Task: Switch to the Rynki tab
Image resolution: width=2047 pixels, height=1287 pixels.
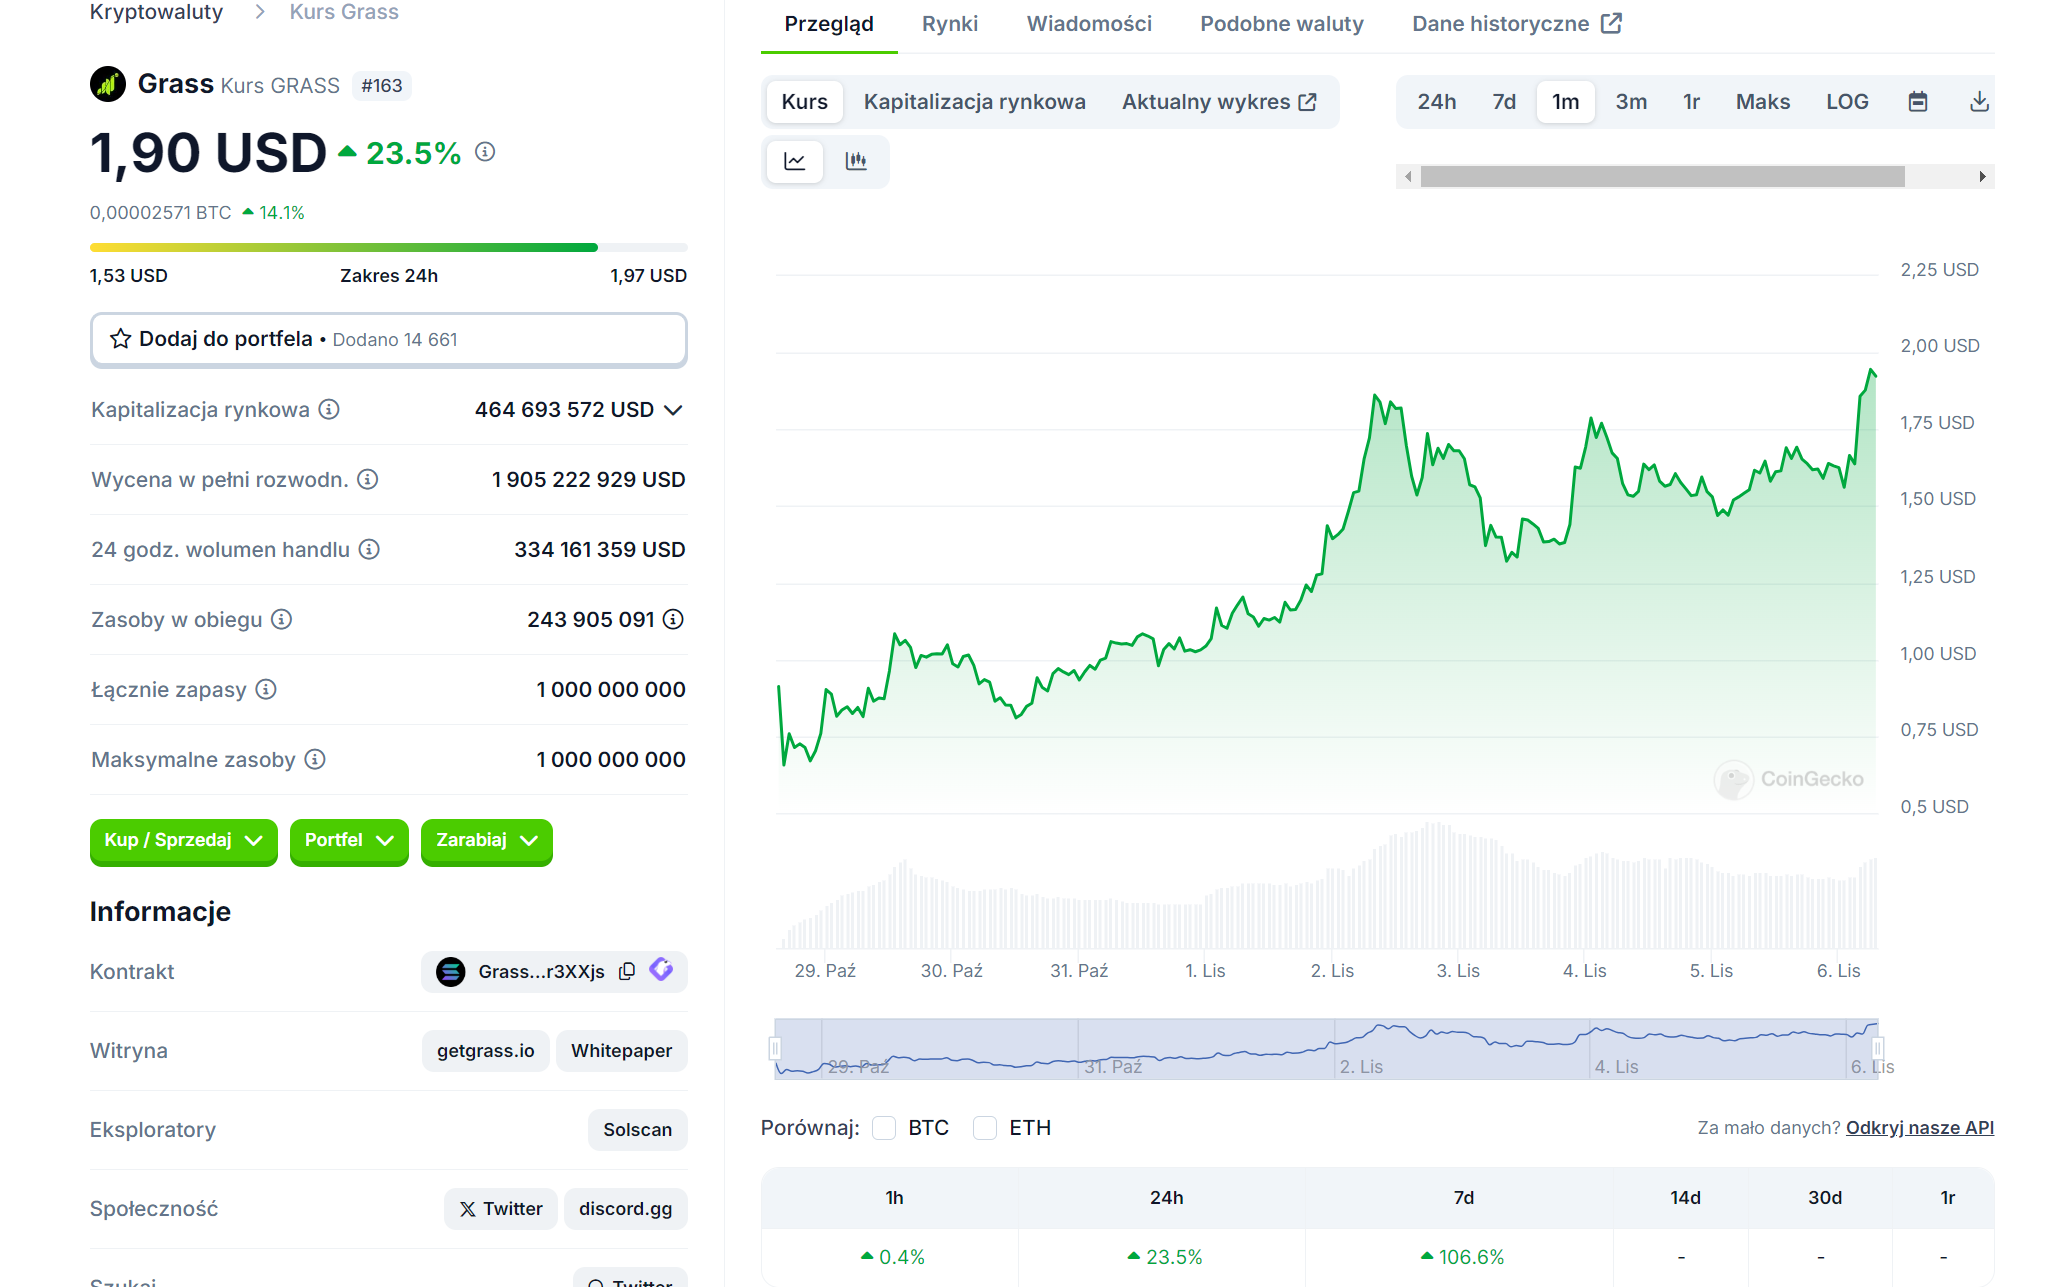Action: (x=949, y=24)
